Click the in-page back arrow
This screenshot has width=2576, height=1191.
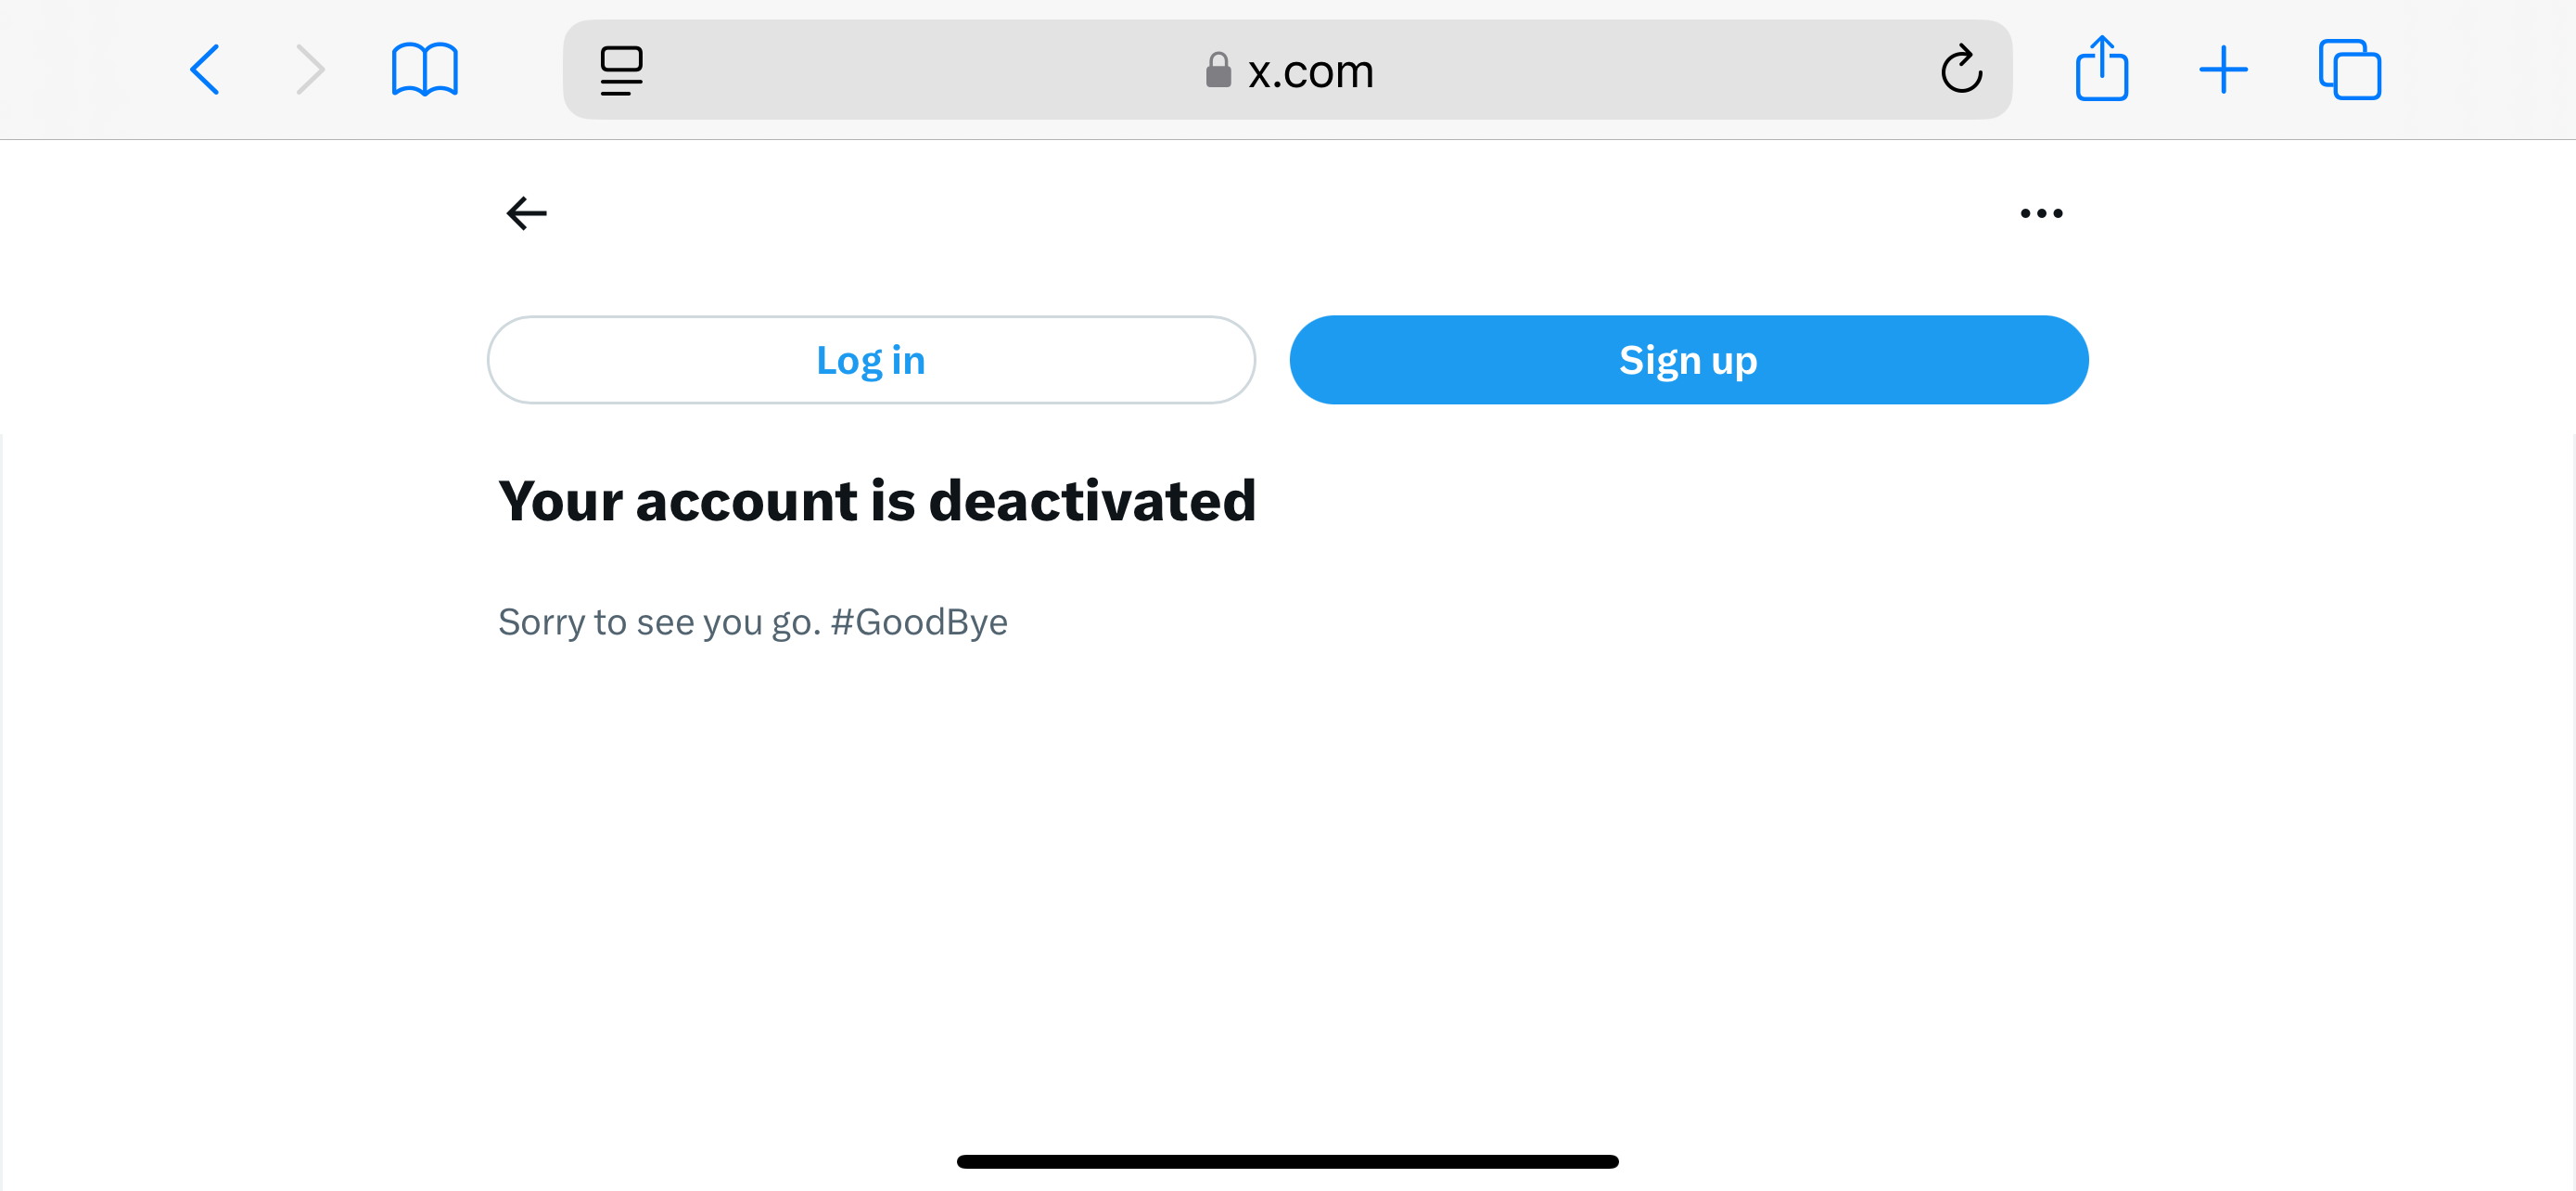(526, 213)
